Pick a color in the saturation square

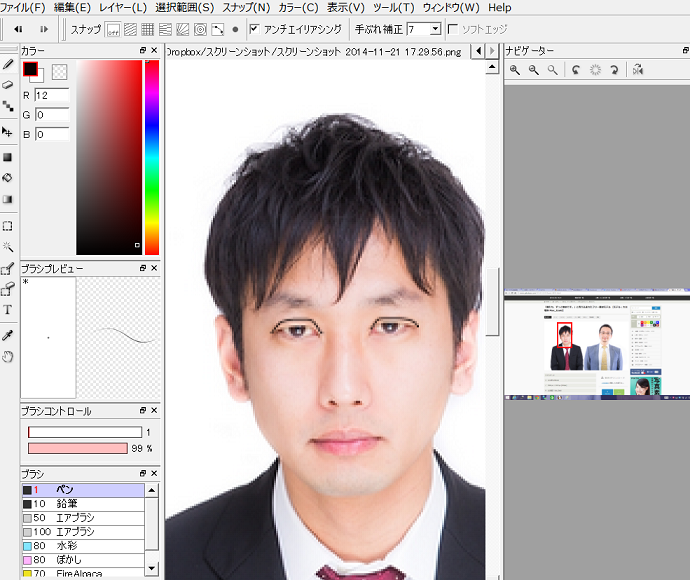[109, 157]
